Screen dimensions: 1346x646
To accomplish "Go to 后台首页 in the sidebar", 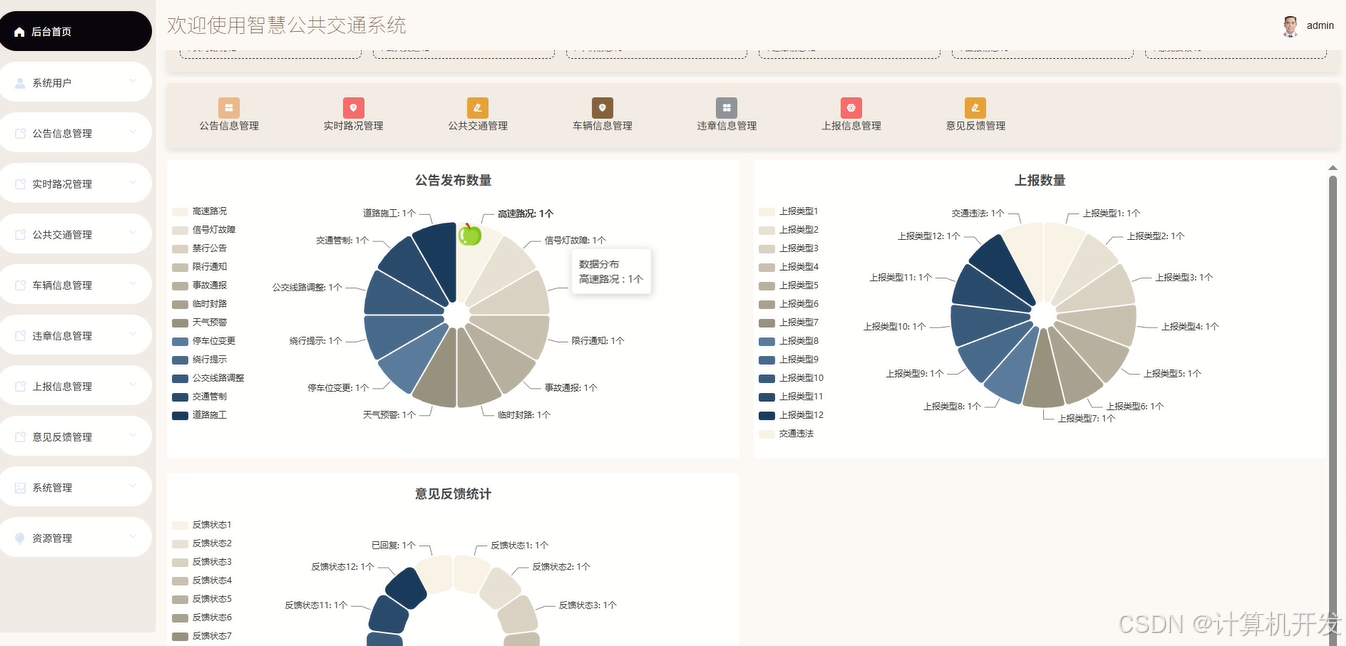I will click(76, 31).
